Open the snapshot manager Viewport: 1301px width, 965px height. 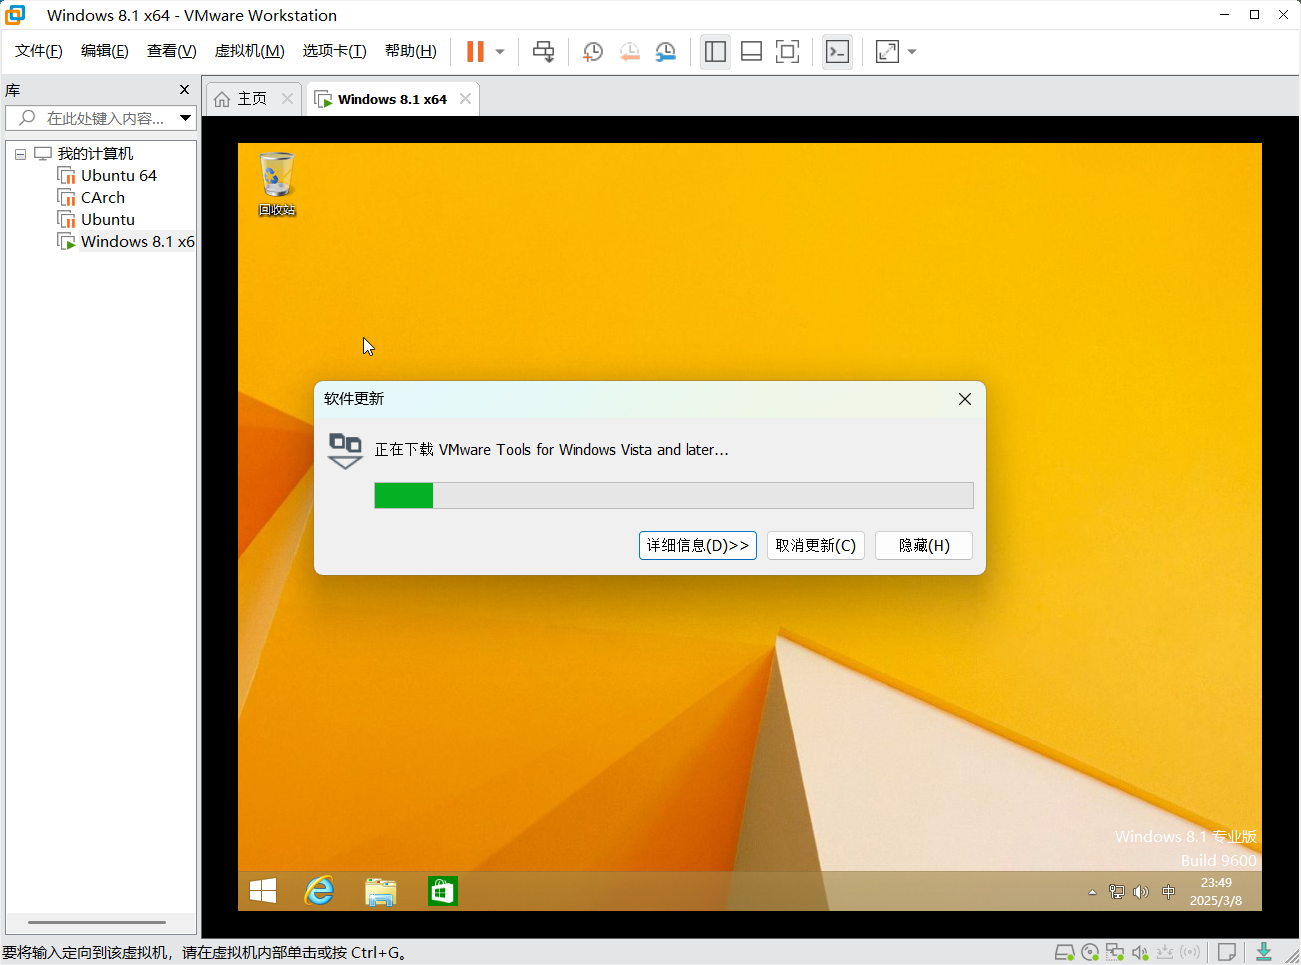[x=665, y=52]
